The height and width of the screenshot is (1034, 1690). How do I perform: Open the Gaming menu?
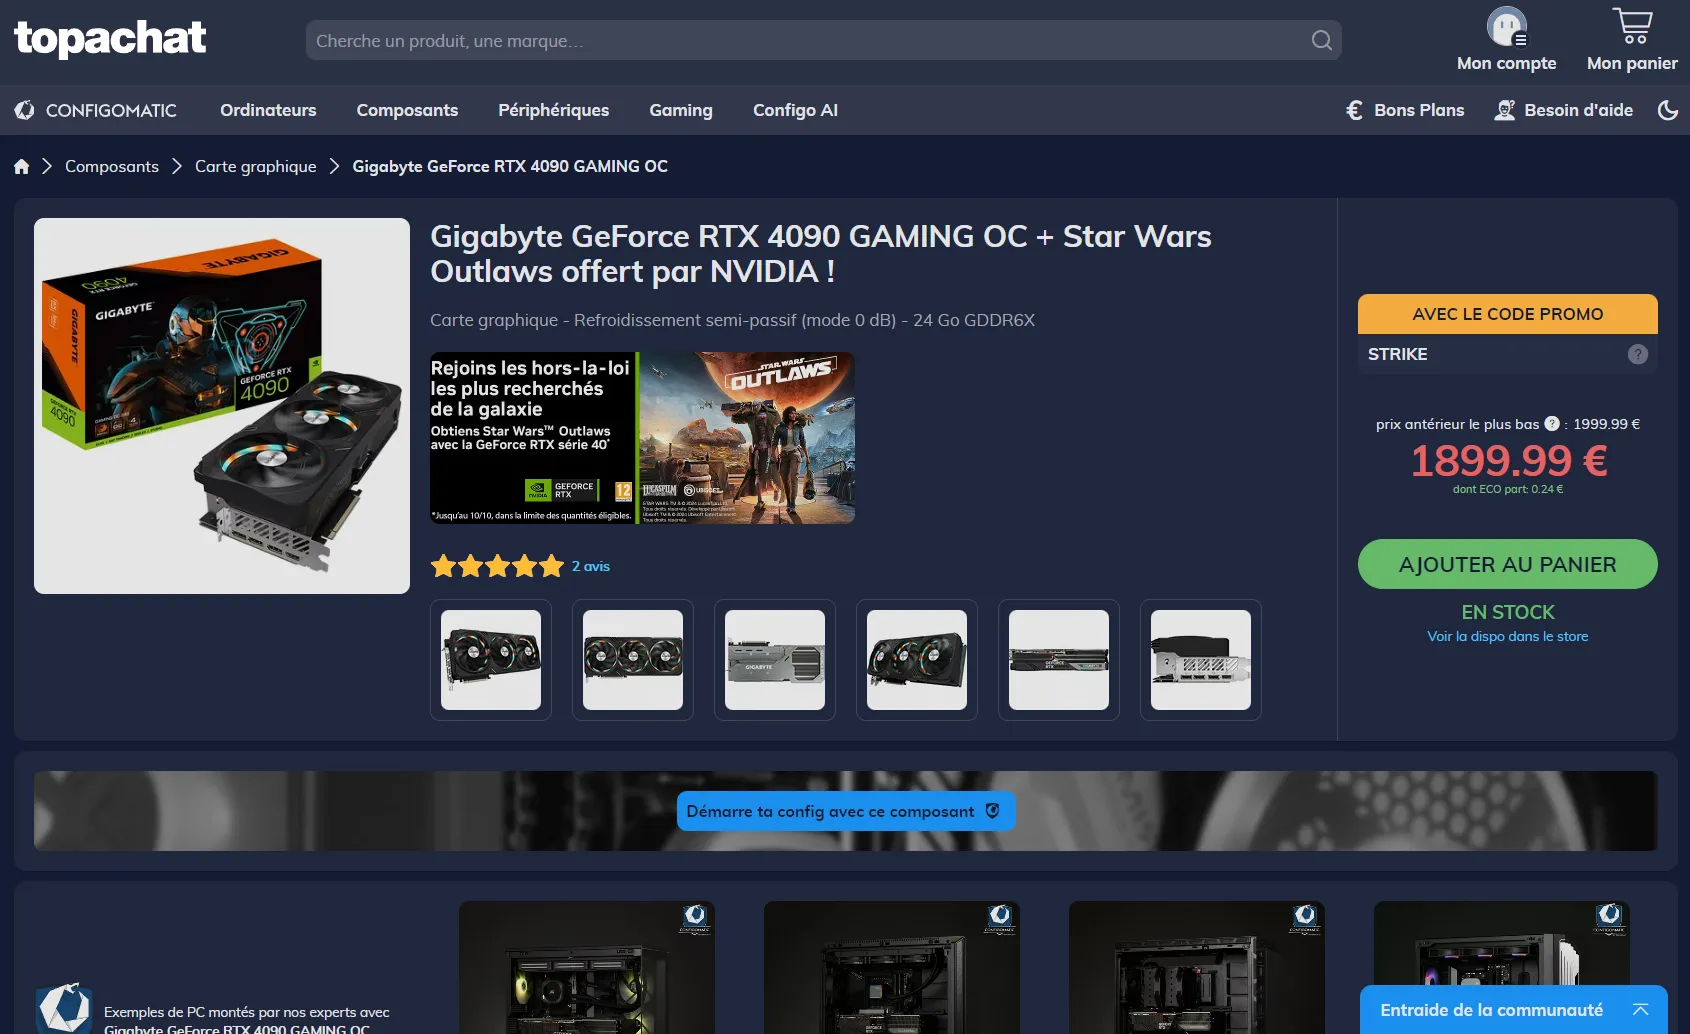pos(681,110)
